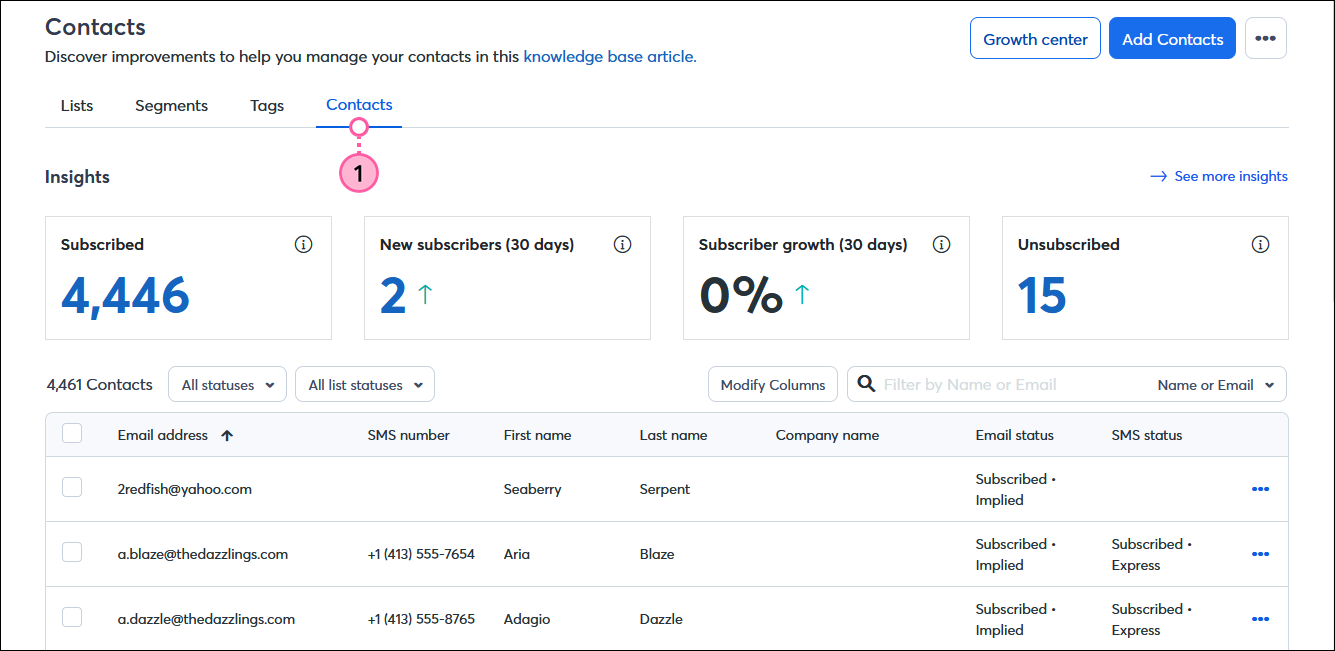Viewport: 1335px width, 651px height.
Task: Click the sort arrow next to Email address
Action: point(227,435)
